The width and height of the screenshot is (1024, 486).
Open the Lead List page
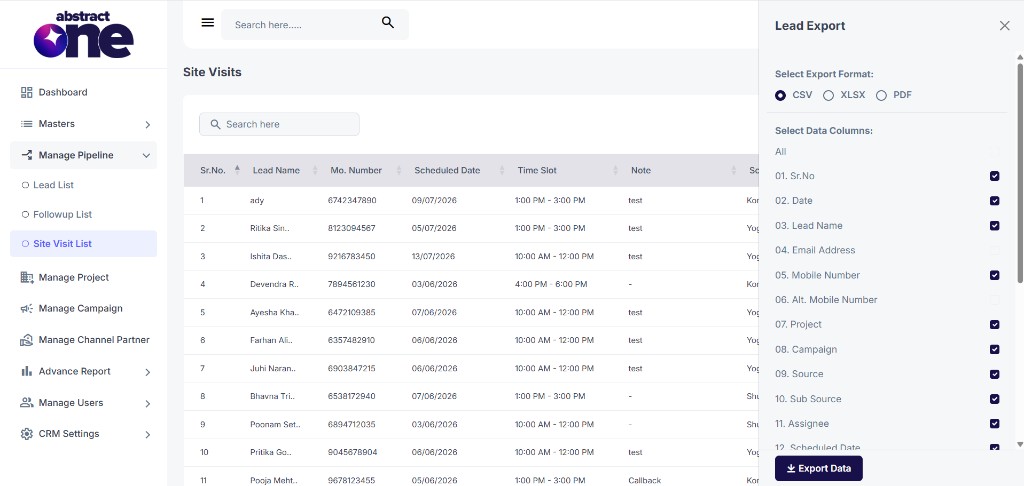(54, 185)
